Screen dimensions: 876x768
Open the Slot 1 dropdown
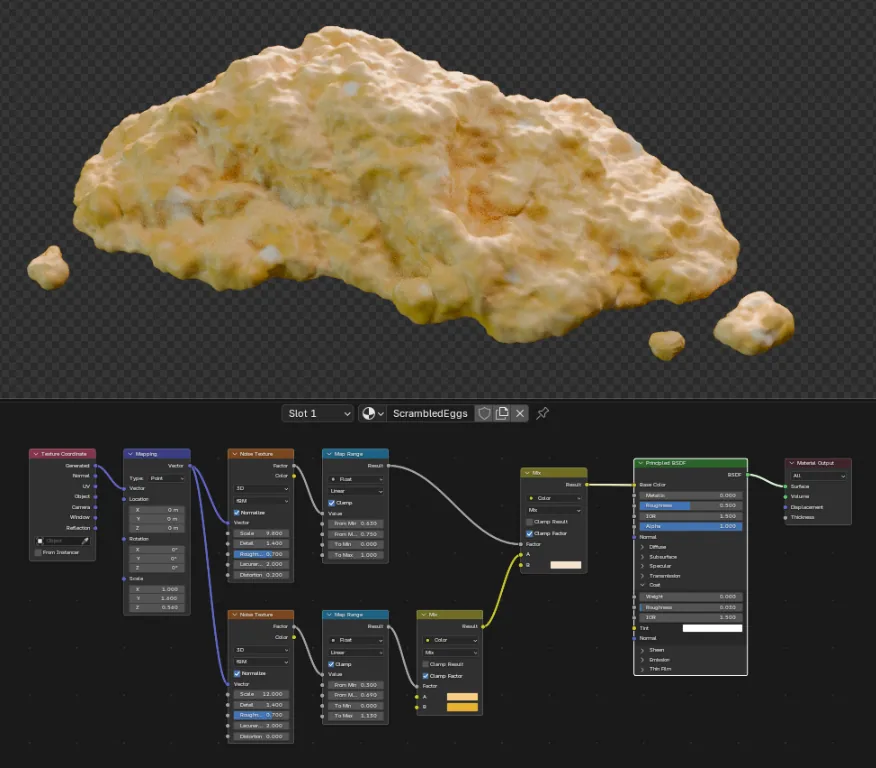coord(318,413)
